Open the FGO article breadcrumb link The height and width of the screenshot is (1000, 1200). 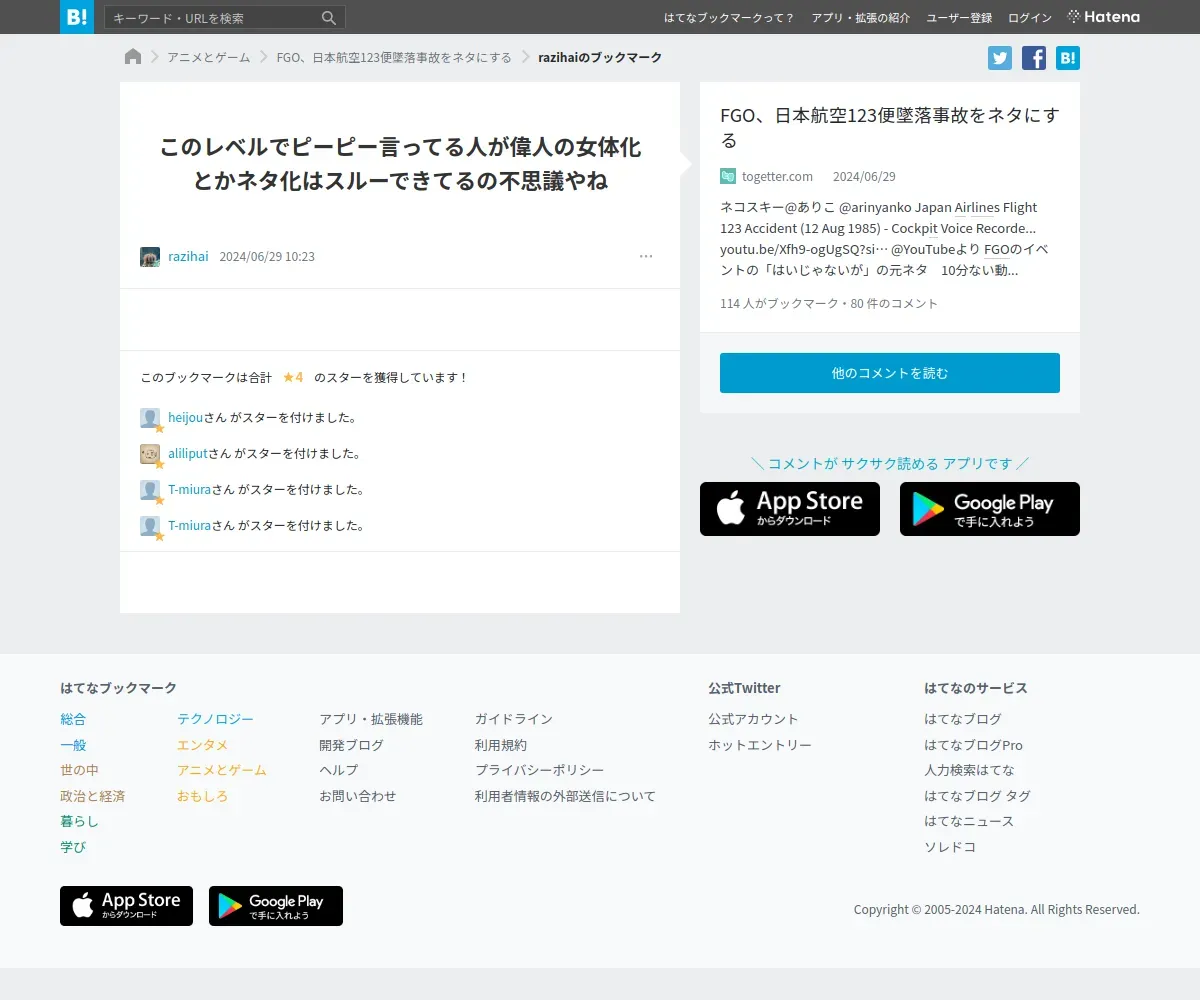click(394, 57)
